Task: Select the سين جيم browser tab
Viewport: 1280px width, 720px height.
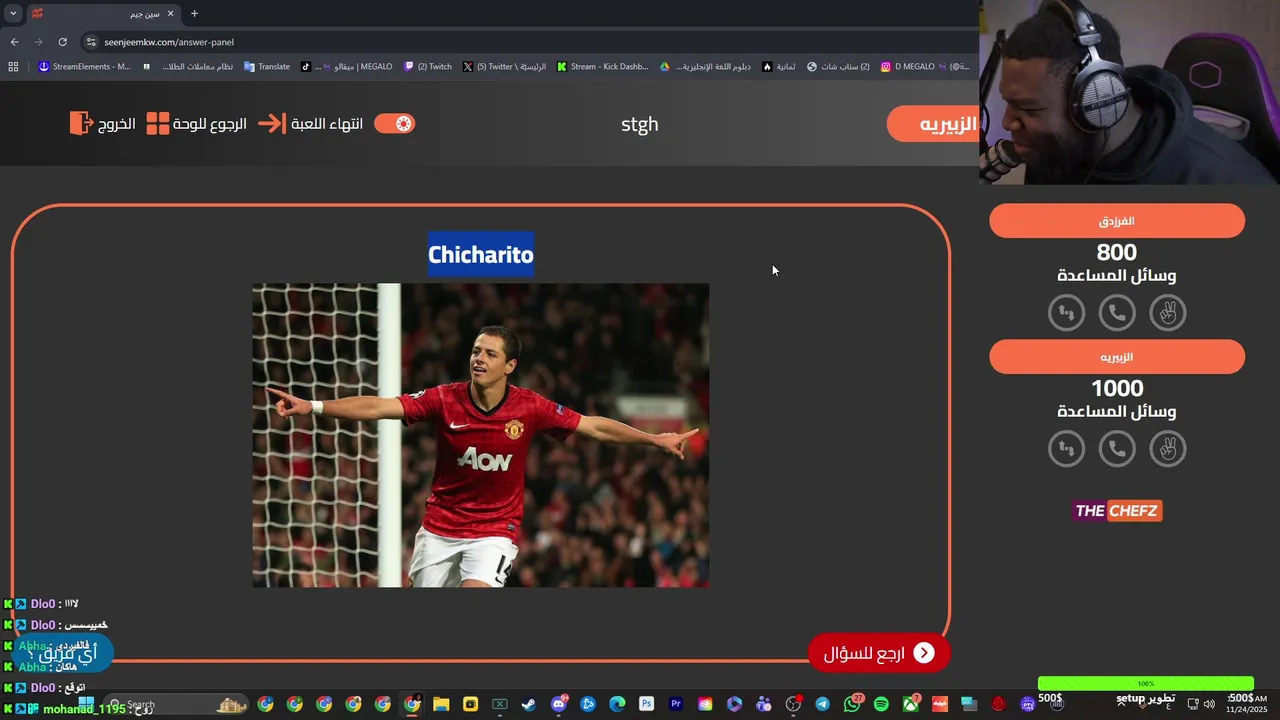Action: click(x=104, y=14)
